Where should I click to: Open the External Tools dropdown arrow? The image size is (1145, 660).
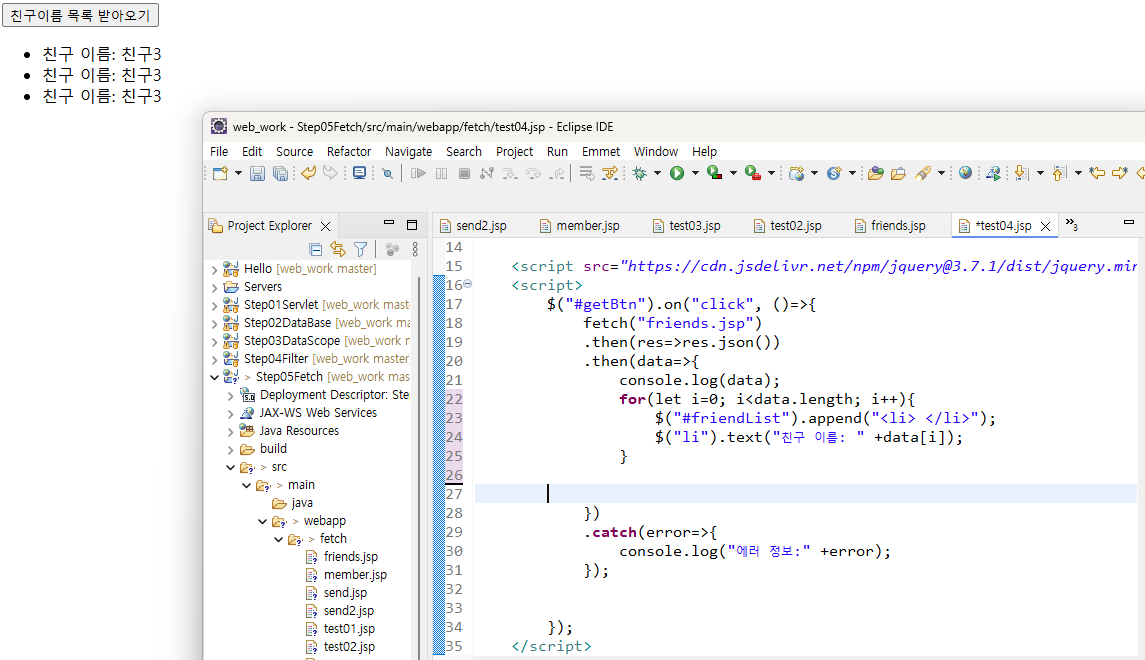[771, 173]
